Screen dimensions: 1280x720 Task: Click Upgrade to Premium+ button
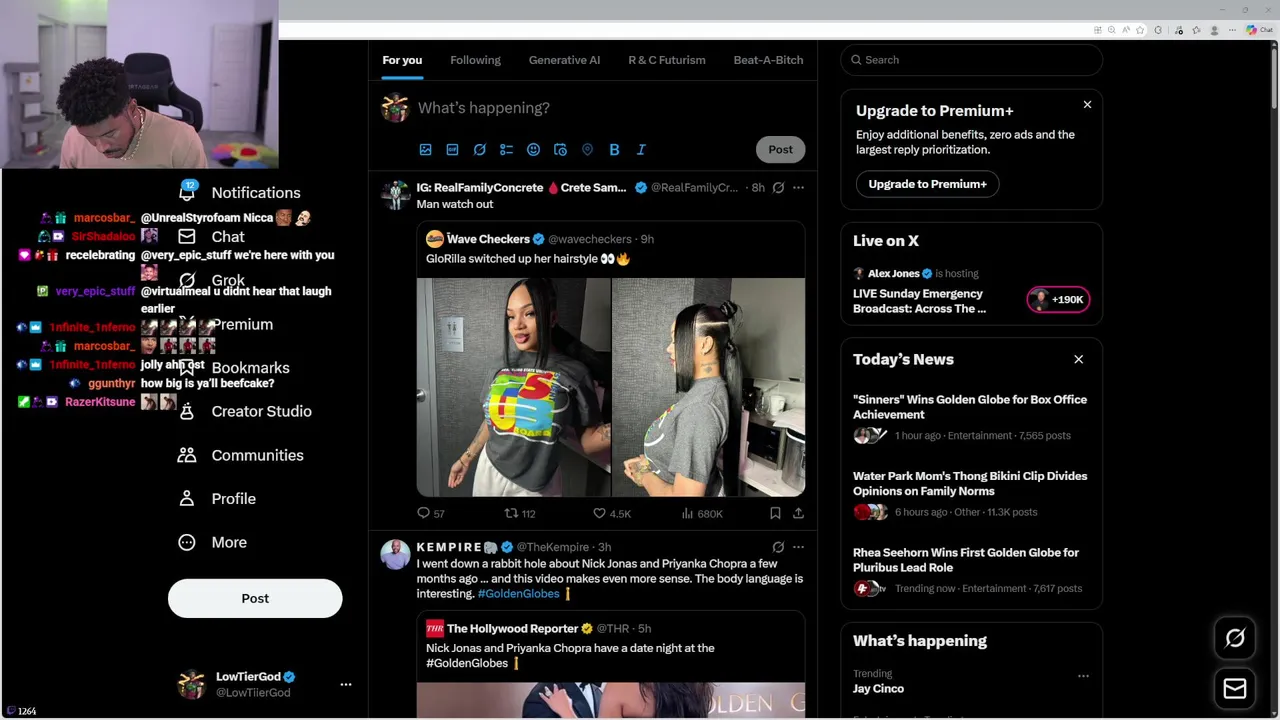[x=927, y=184]
